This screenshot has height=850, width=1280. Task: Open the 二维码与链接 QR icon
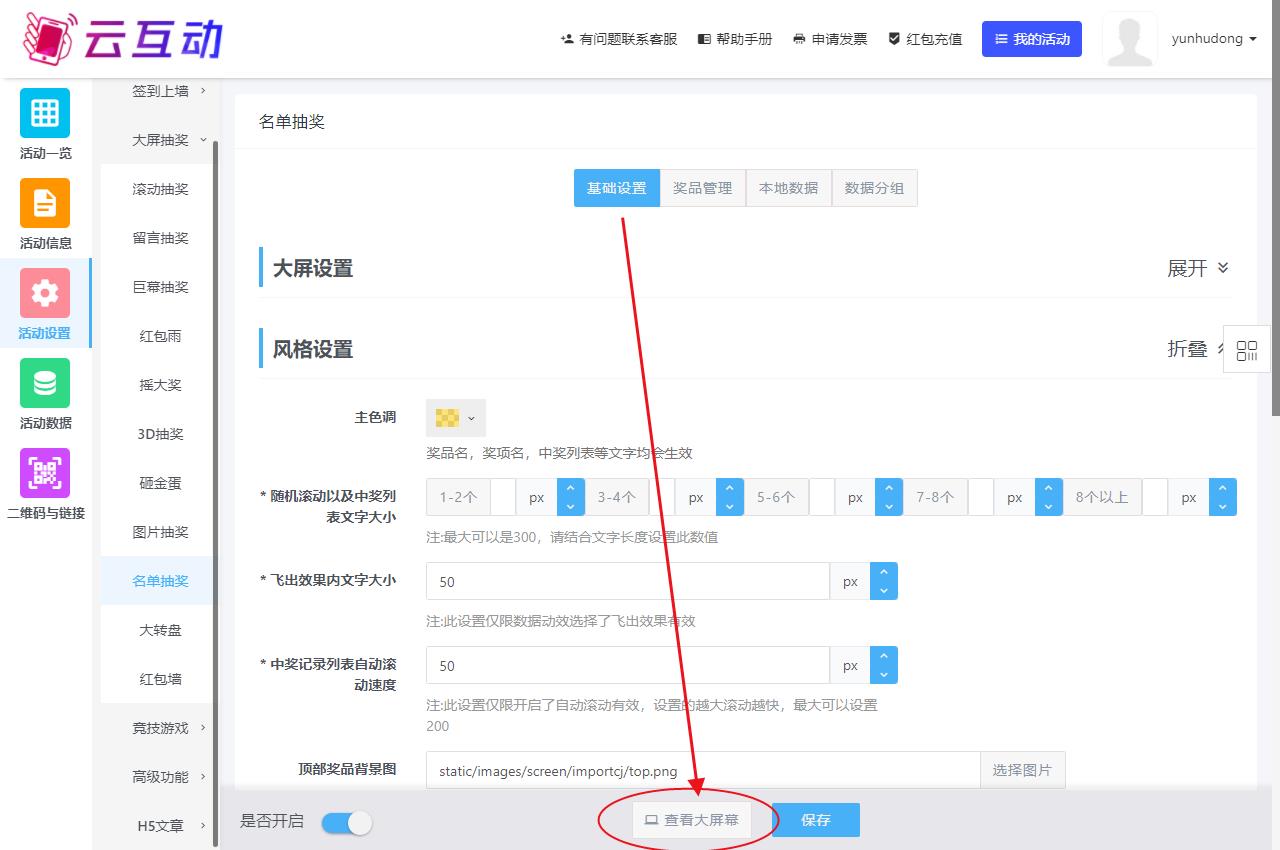tap(45, 473)
